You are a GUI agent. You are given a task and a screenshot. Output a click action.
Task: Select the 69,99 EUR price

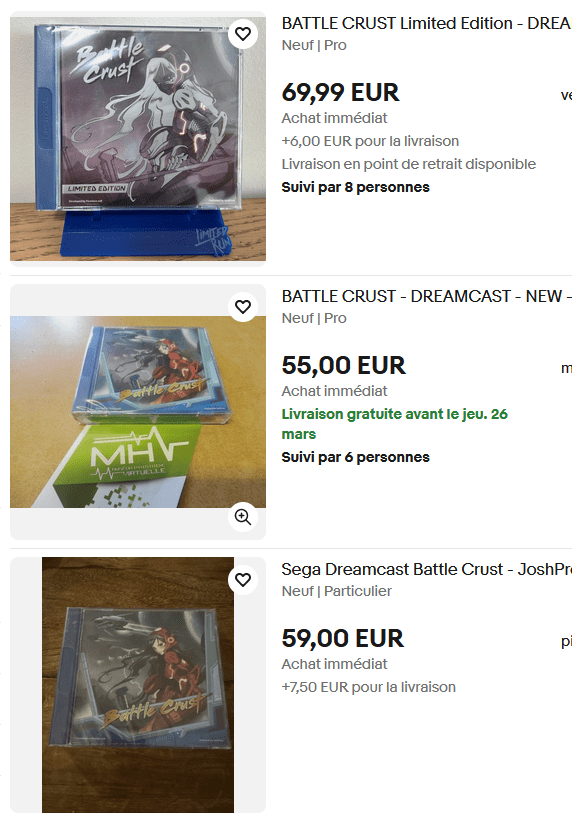point(340,93)
